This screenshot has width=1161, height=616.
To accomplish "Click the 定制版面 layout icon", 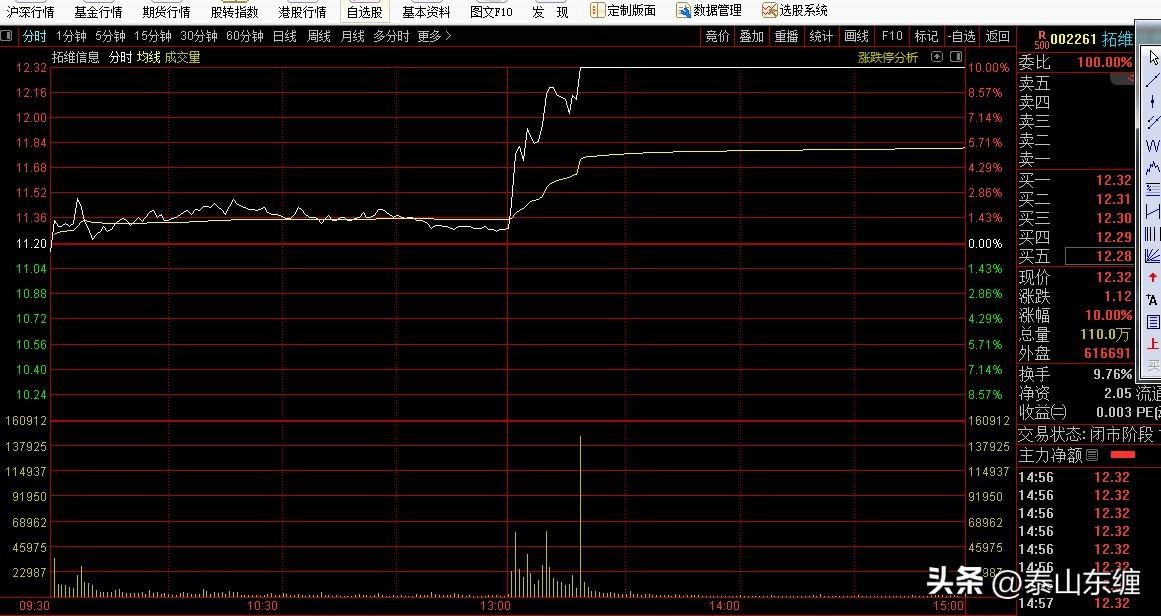I will pyautogui.click(x=598, y=10).
